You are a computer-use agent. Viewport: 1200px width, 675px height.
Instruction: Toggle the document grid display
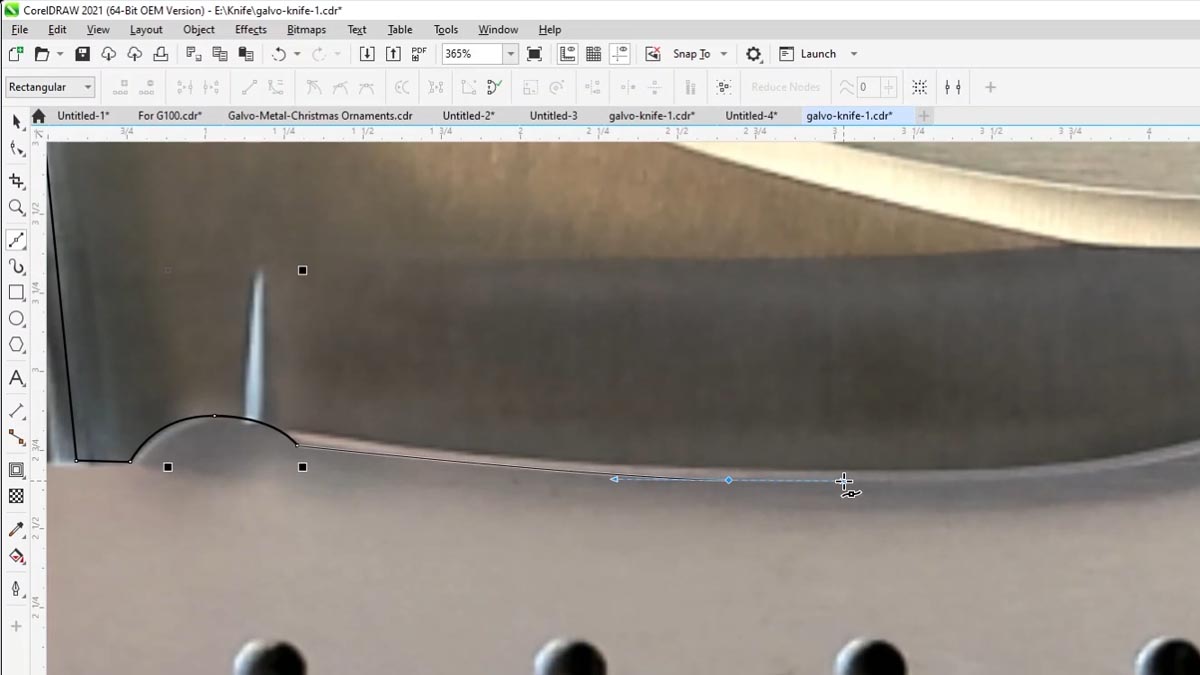tap(593, 53)
